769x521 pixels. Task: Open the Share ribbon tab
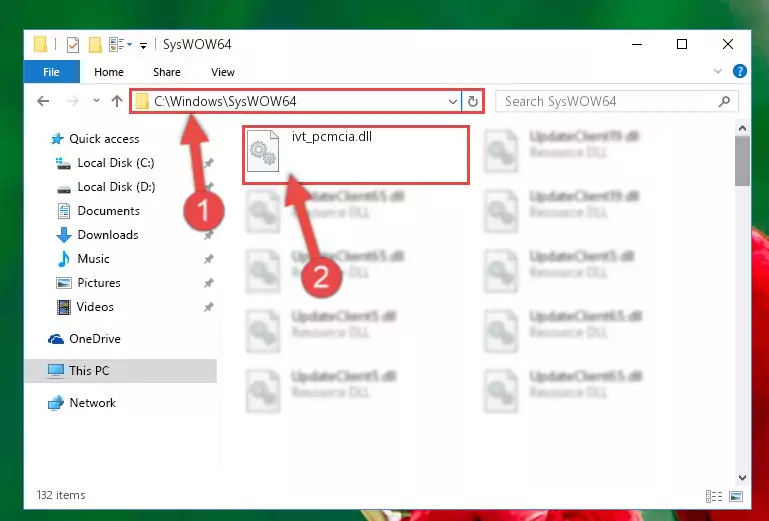click(x=167, y=72)
